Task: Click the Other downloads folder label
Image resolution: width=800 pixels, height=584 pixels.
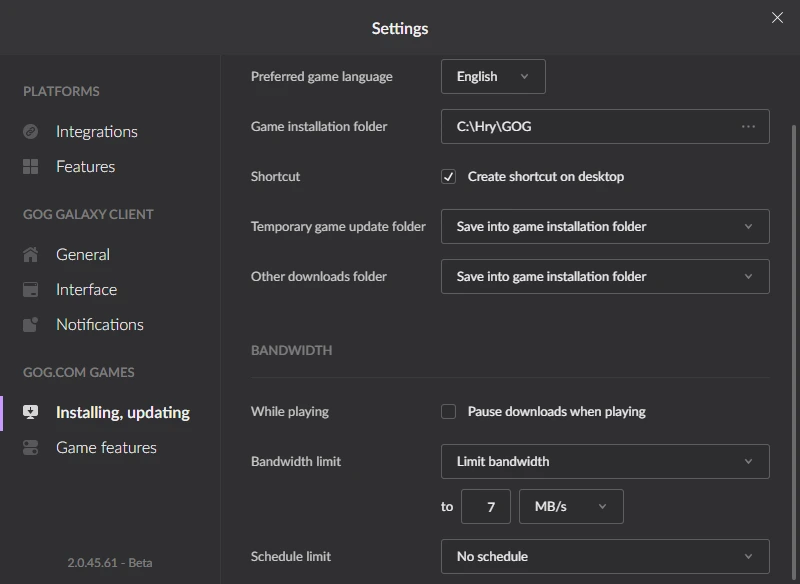Action: click(318, 276)
